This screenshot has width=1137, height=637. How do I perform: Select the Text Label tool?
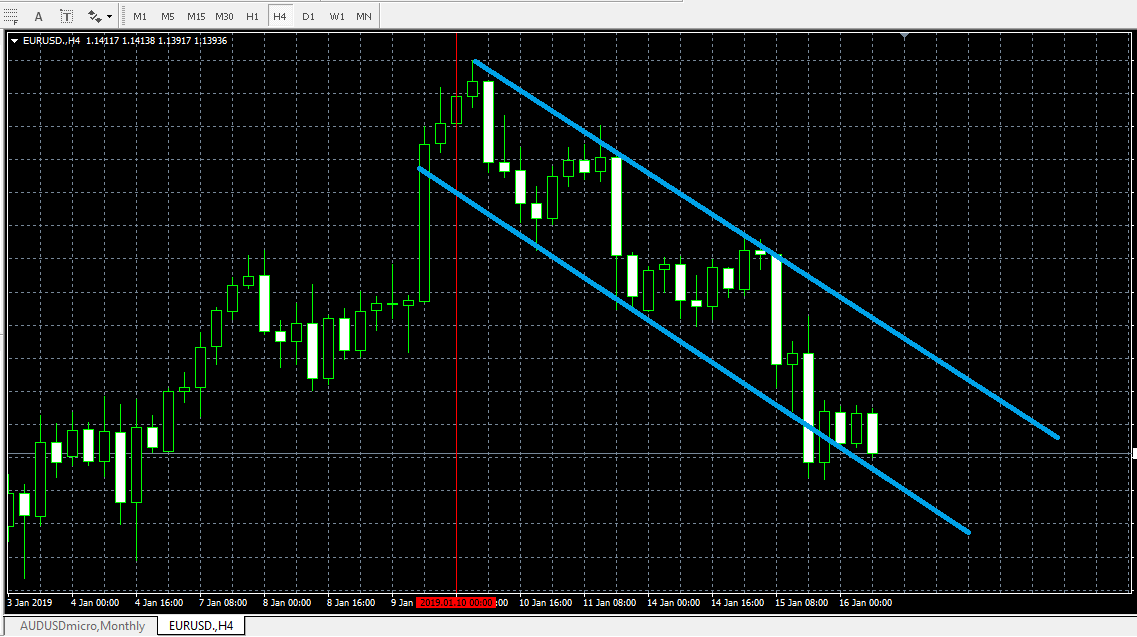point(66,17)
